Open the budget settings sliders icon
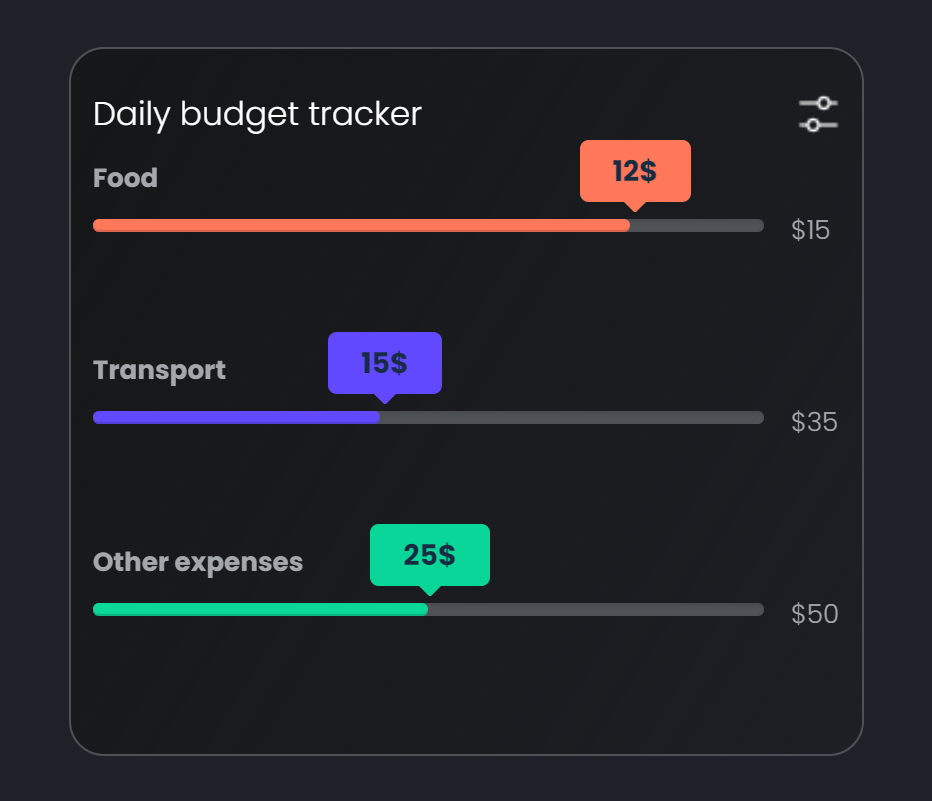This screenshot has width=932, height=801. pyautogui.click(x=818, y=114)
